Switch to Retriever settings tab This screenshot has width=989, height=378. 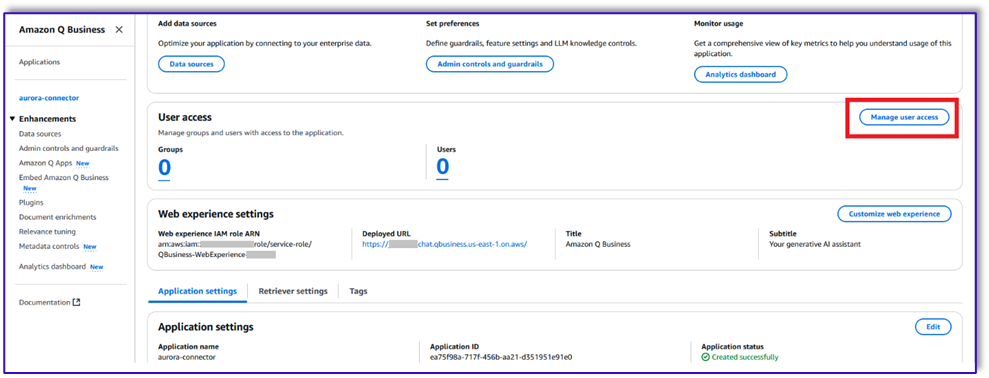pos(293,291)
